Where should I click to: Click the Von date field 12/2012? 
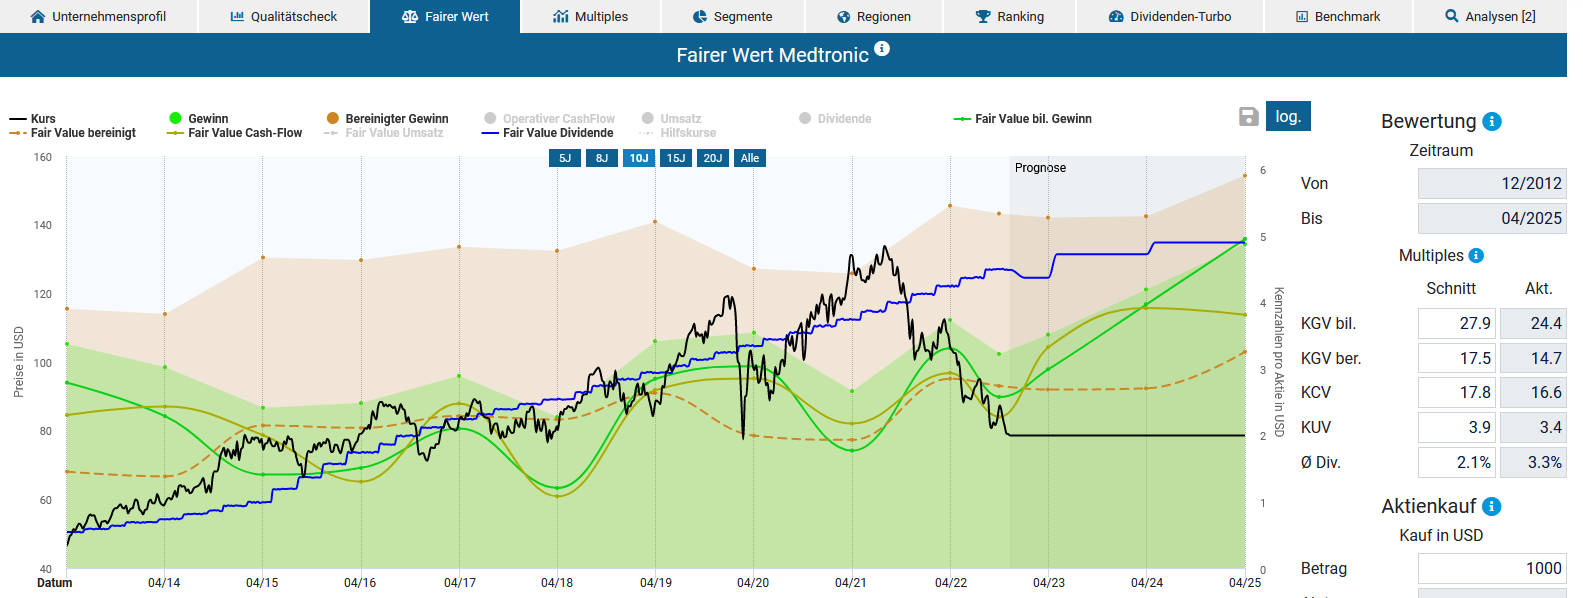tap(1492, 183)
